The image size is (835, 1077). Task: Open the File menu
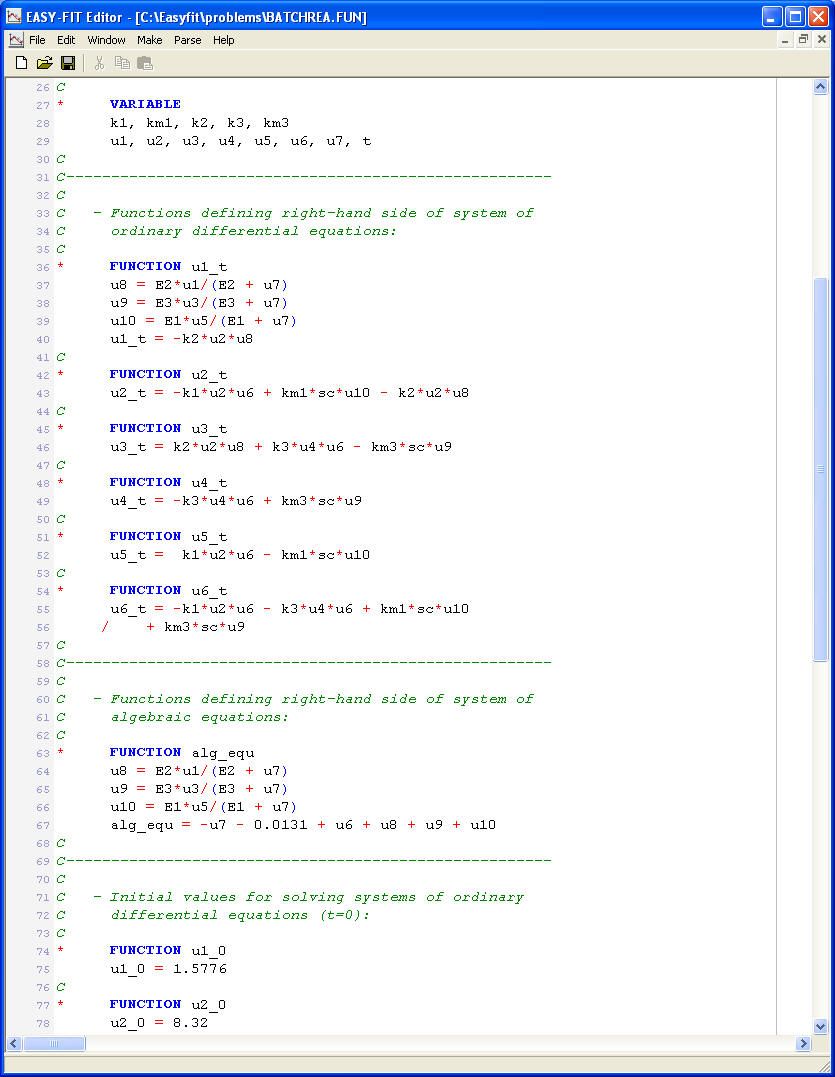37,40
